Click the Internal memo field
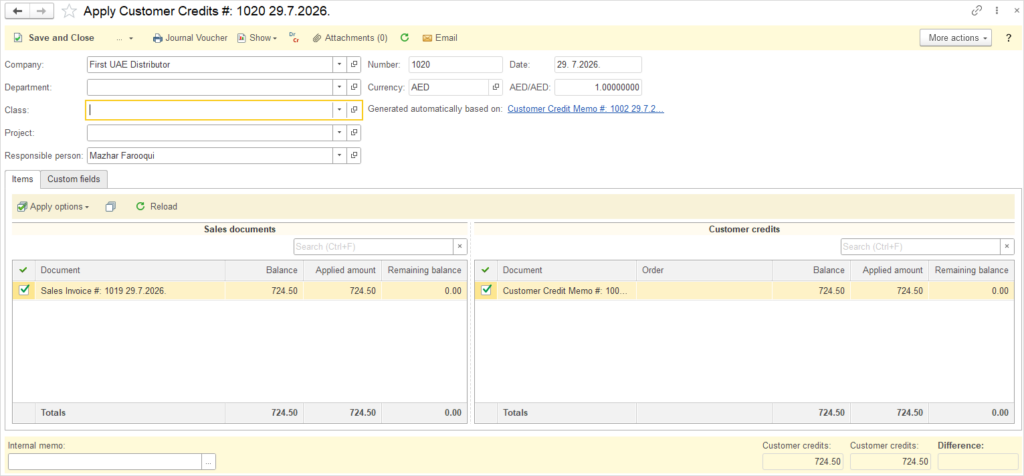Screen dimensions: 1024x476 click(x=104, y=462)
